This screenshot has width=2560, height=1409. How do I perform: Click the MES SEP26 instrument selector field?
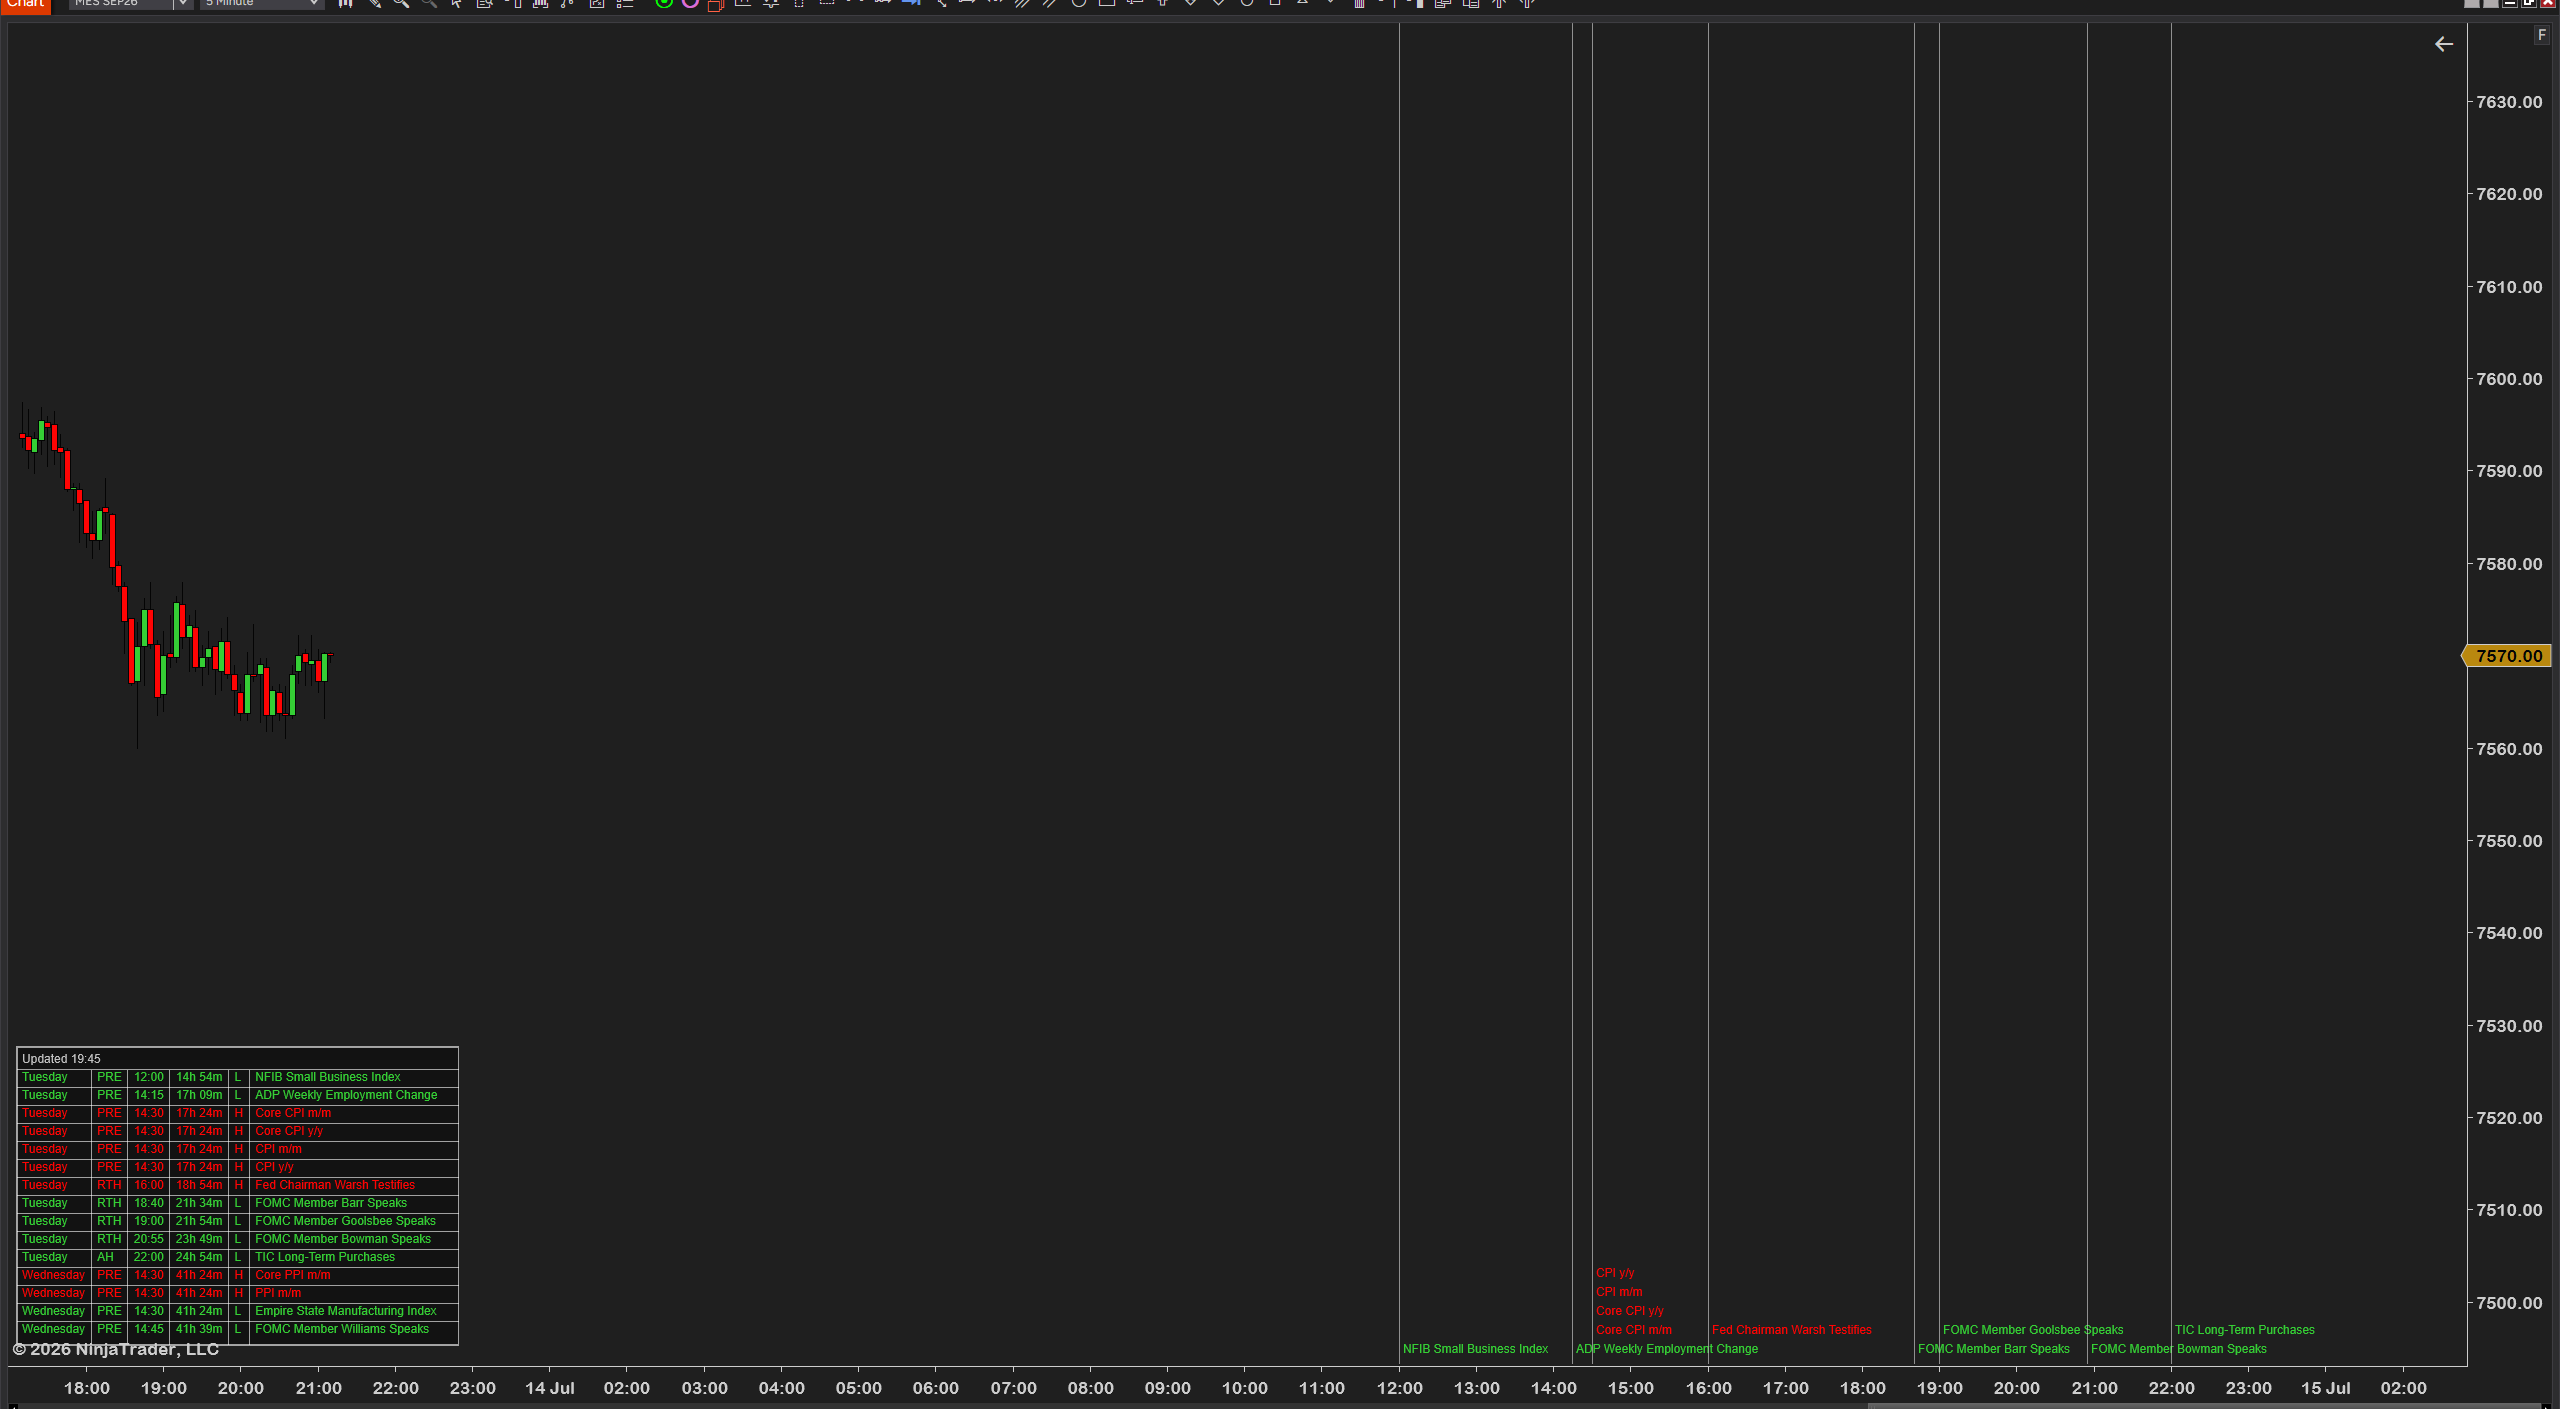pos(121,4)
